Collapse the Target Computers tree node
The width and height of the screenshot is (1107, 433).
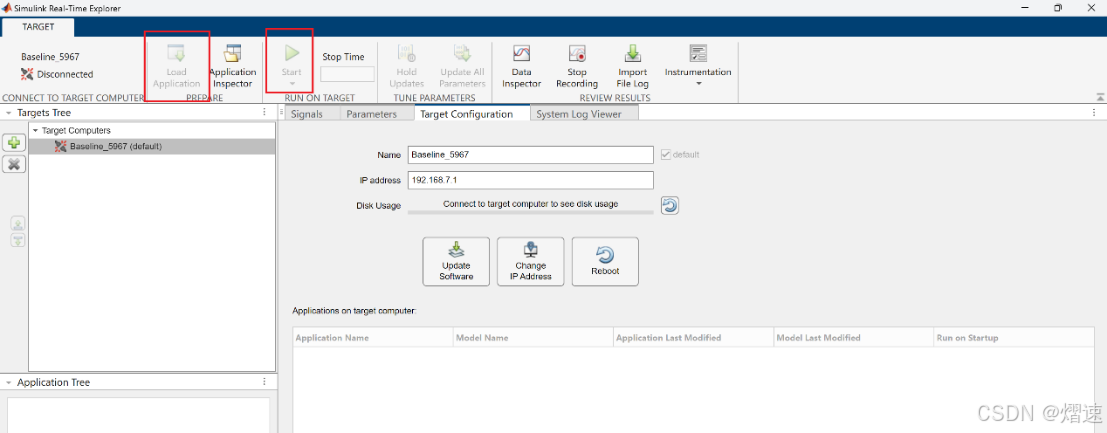pos(35,131)
